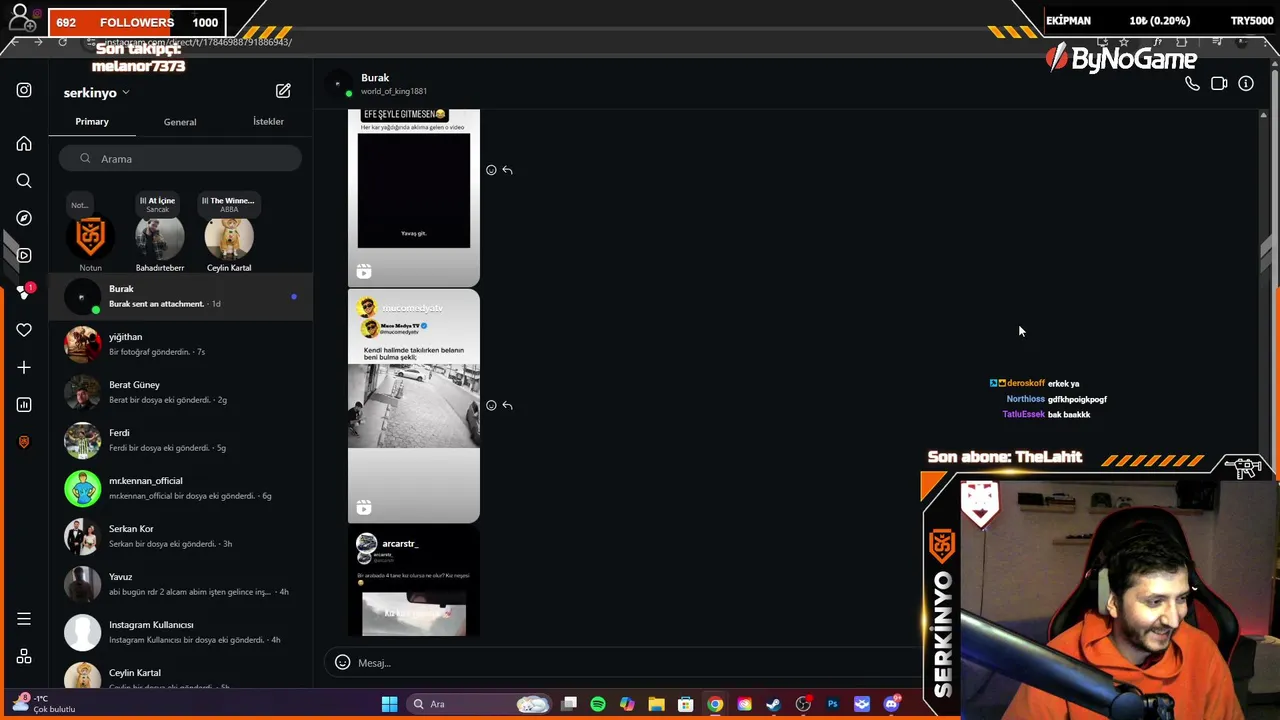The width and height of the screenshot is (1280, 720).
Task: Open the sidebar Search magnifier icon
Action: [24, 181]
